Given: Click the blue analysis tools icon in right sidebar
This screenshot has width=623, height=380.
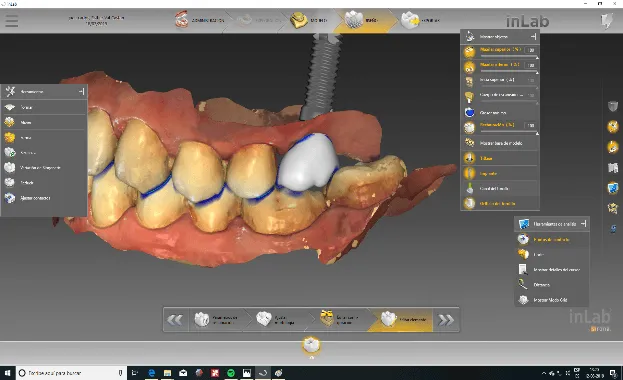Looking at the screenshot, I should pos(613,187).
